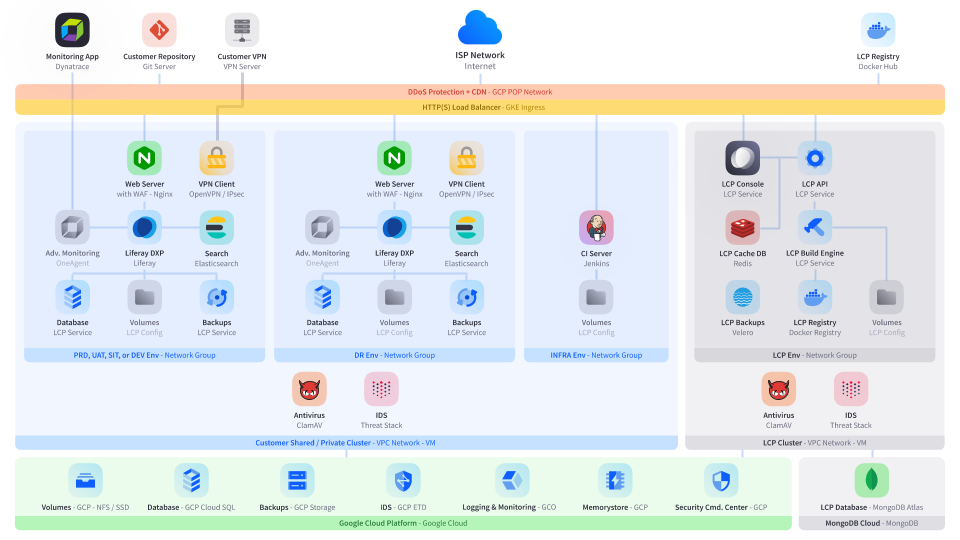The width and height of the screenshot is (960, 540).
Task: Click the LCP Build Engine icon
Action: coord(815,228)
